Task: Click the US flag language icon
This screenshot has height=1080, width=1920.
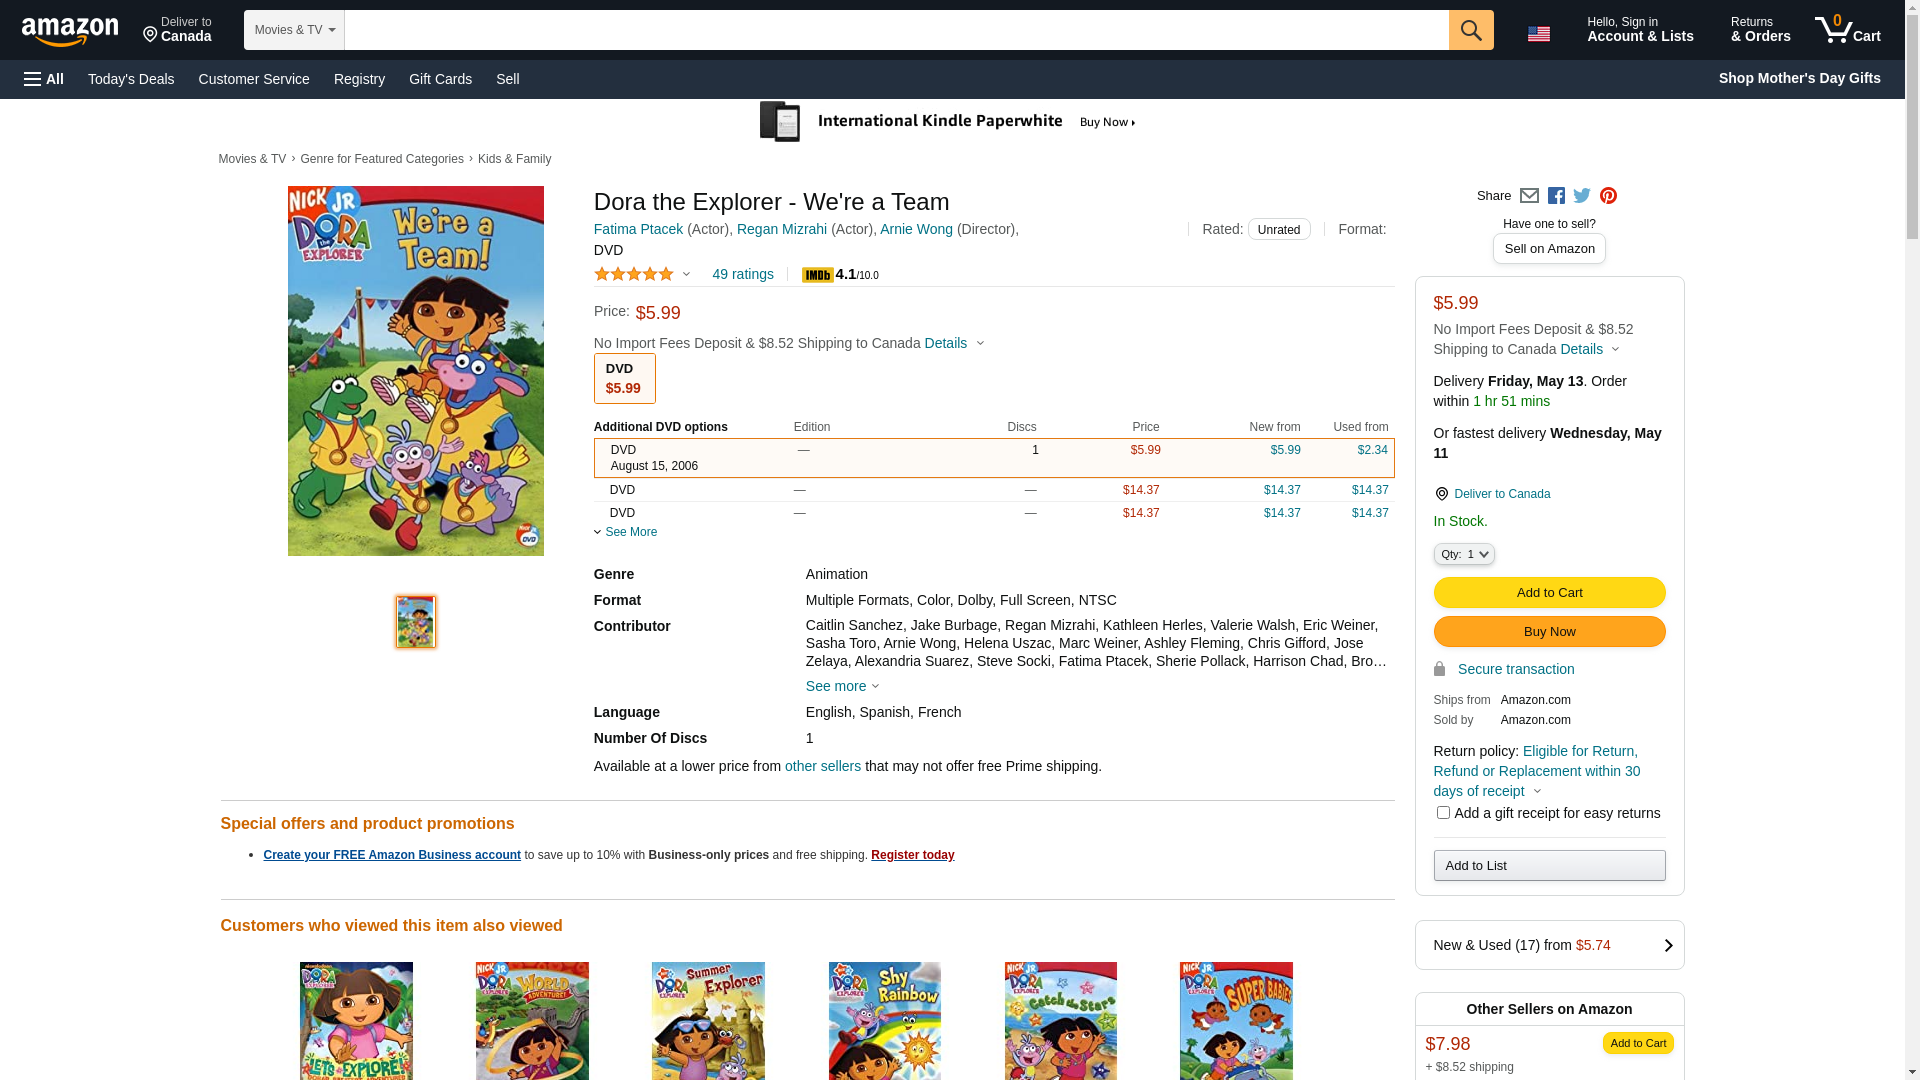Action: [1538, 34]
